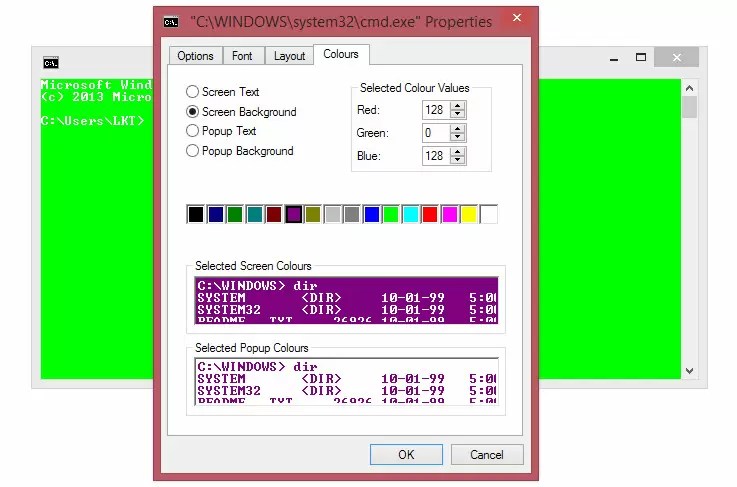Click the cmd icon in the background console window
The width and height of the screenshot is (737, 487).
point(51,63)
